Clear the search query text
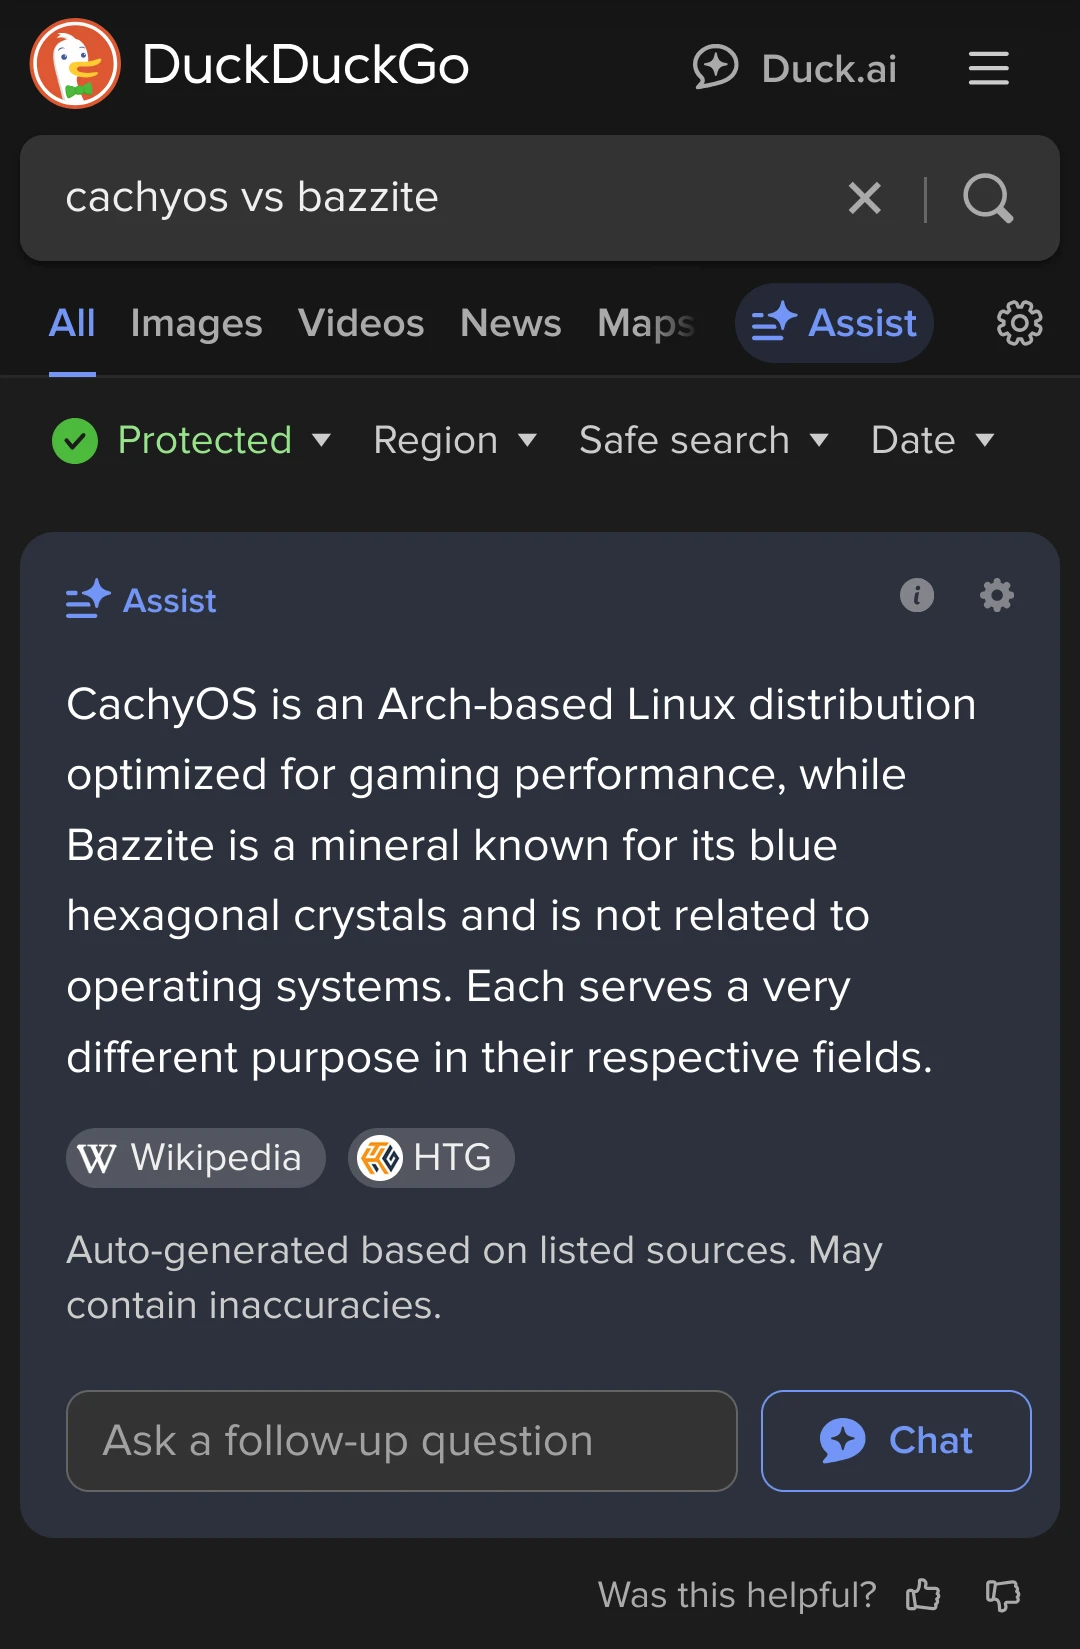The image size is (1080, 1649). (x=865, y=198)
